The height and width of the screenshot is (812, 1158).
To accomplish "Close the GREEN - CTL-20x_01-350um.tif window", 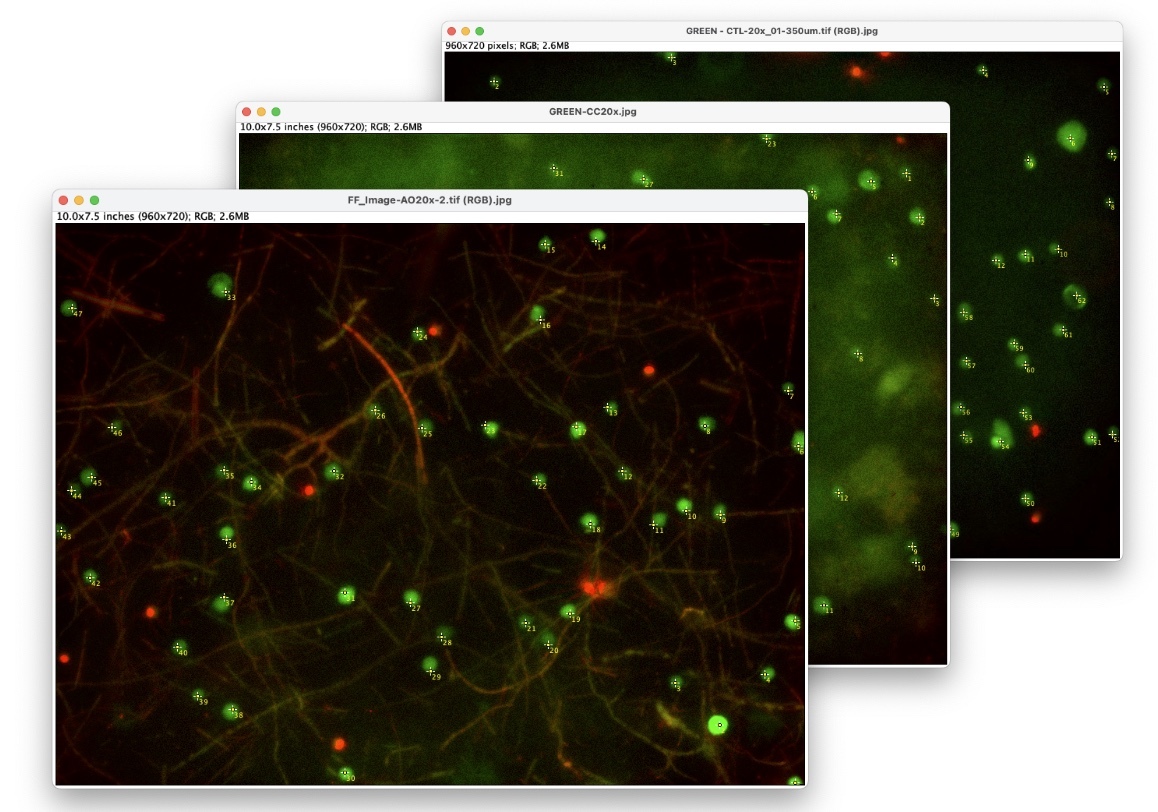I will tap(451, 31).
